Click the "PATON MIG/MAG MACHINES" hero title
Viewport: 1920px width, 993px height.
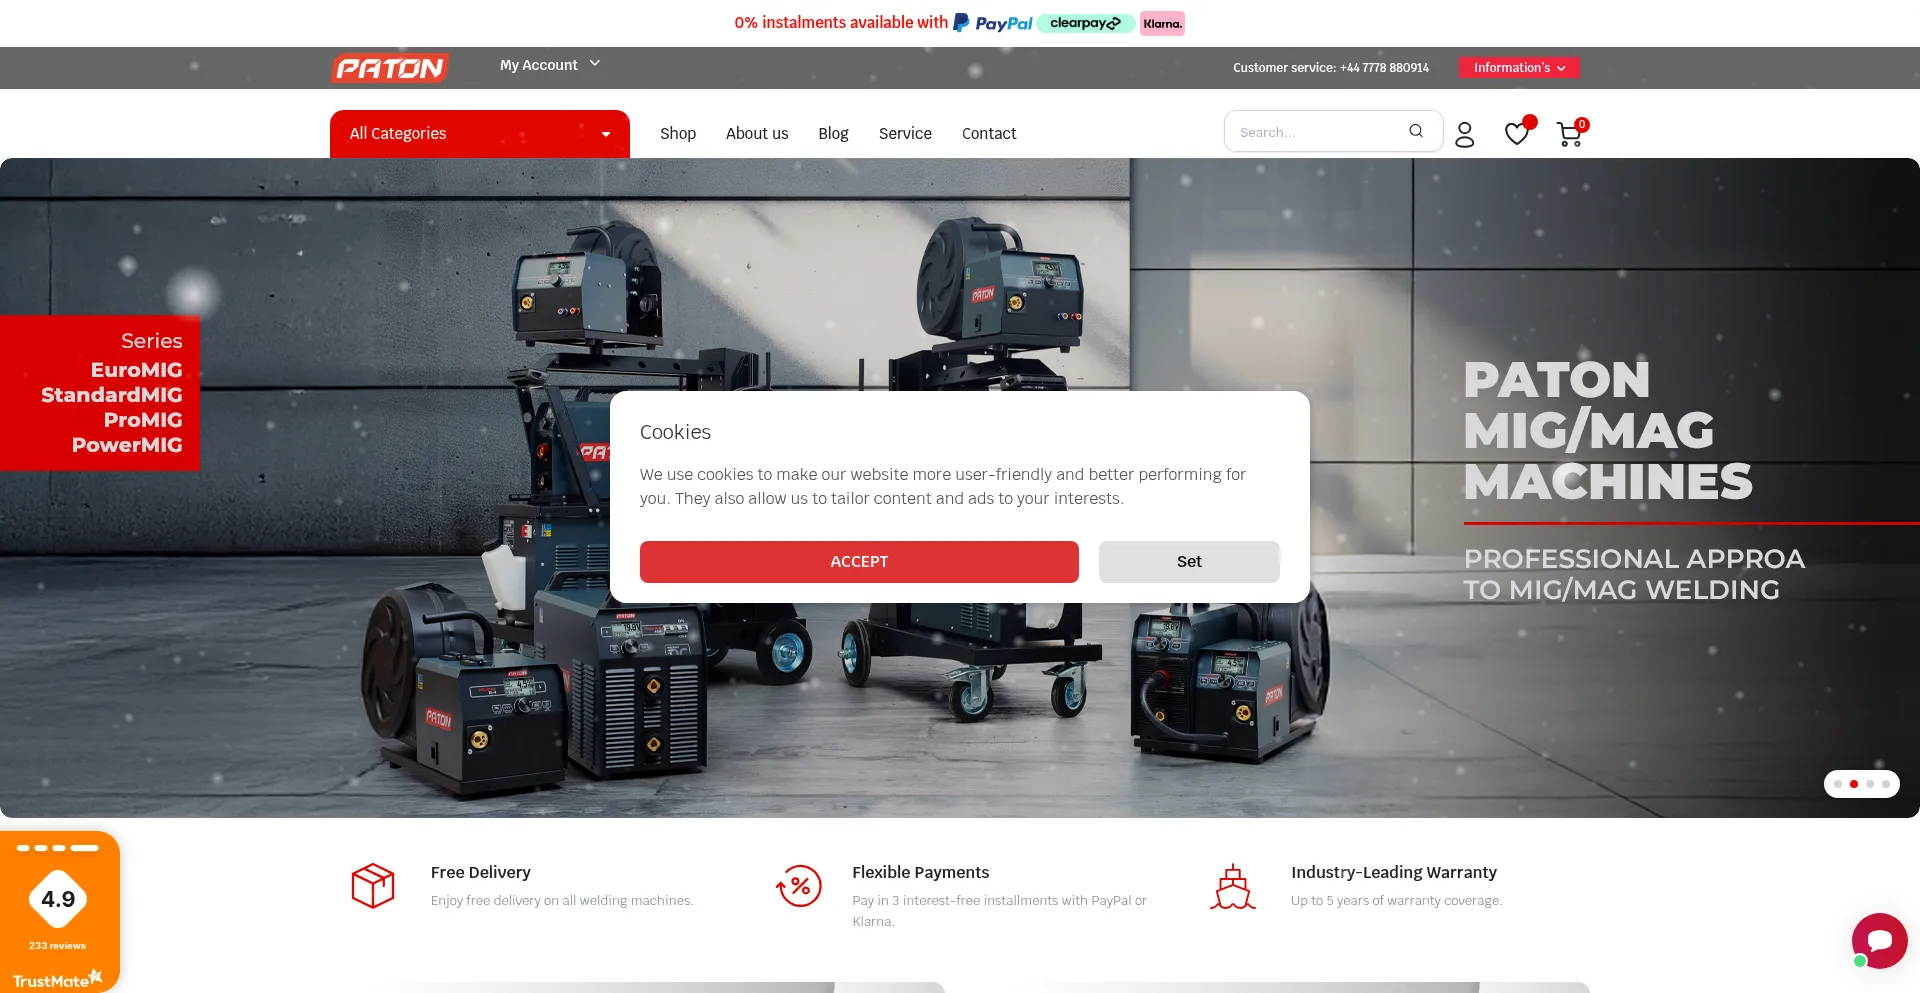(1608, 431)
